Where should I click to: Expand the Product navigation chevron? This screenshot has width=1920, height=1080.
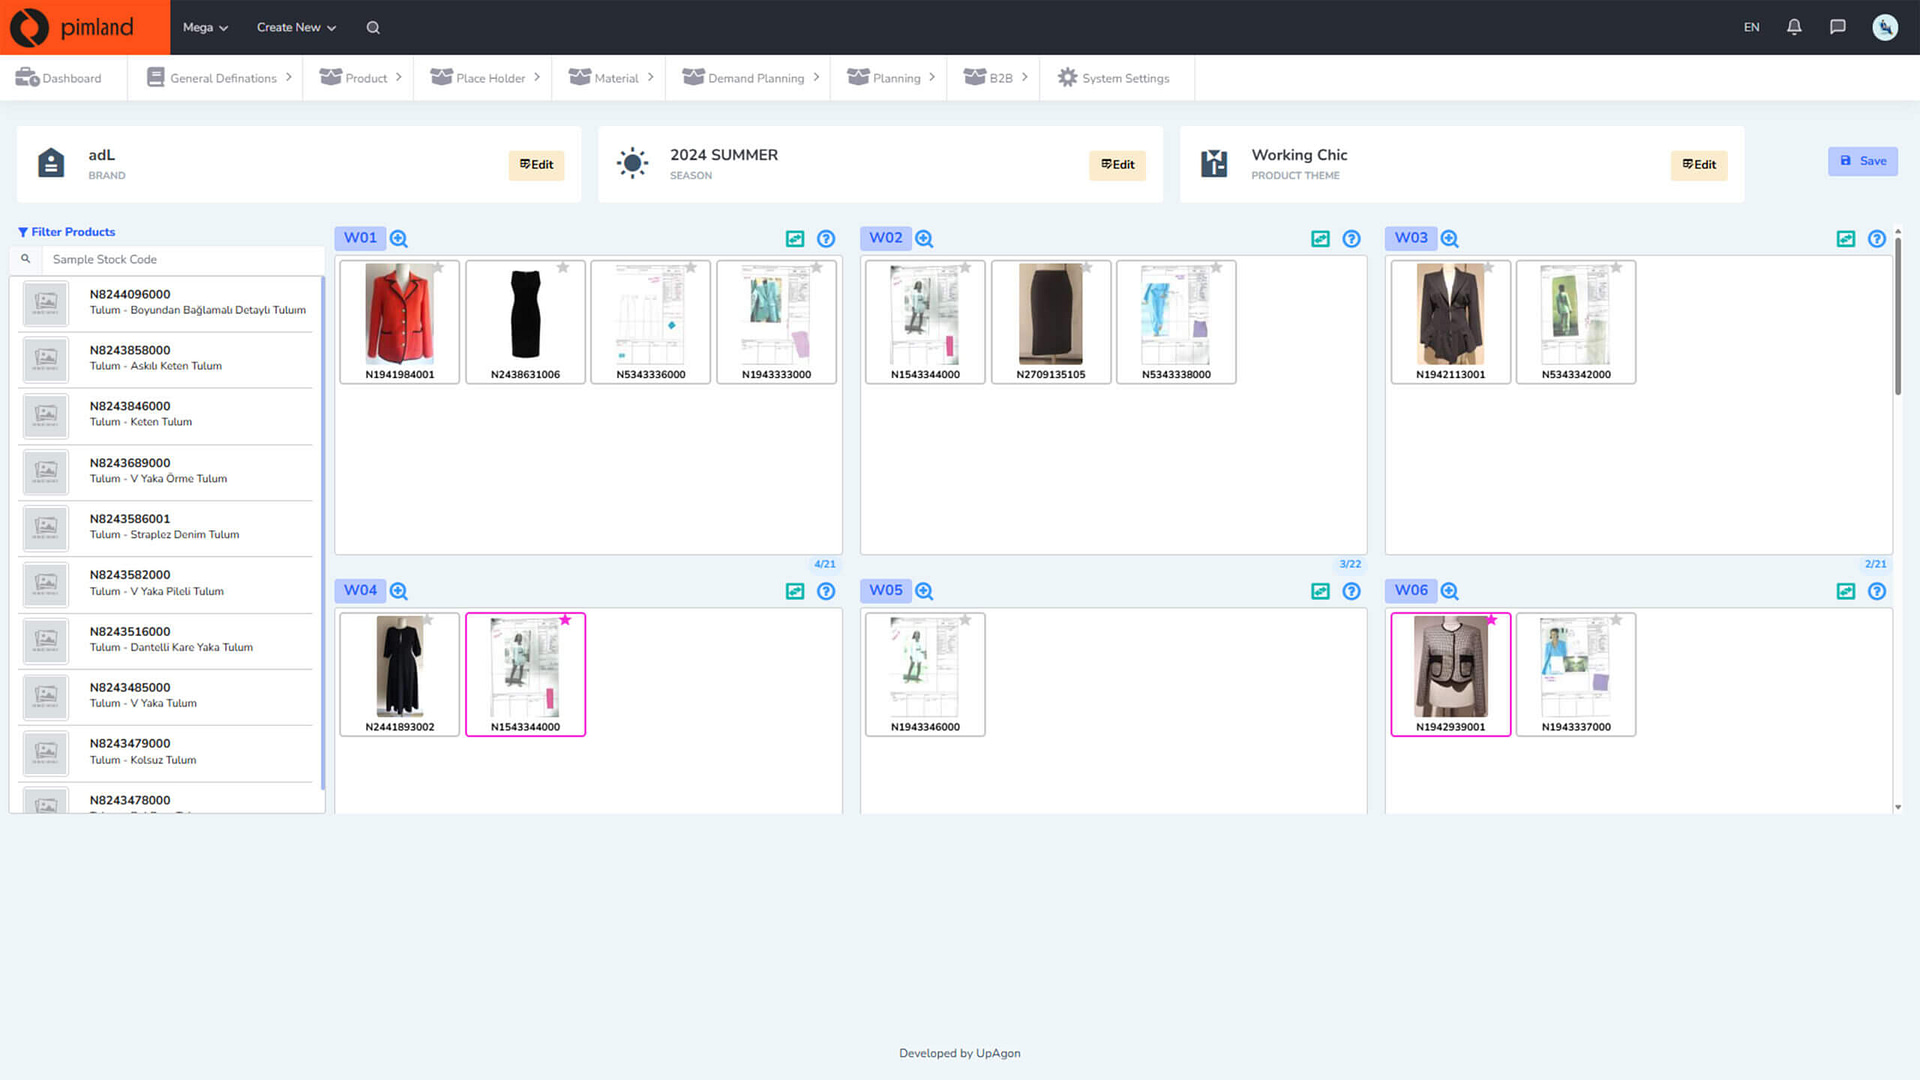point(400,77)
